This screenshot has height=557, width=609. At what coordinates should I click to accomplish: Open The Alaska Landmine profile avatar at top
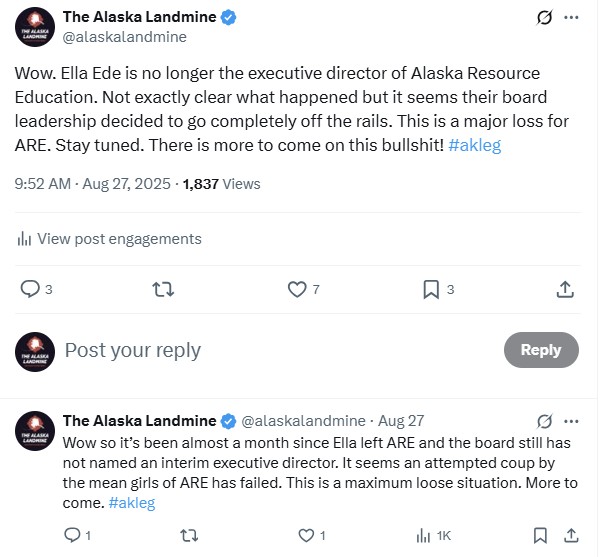pos(35,27)
